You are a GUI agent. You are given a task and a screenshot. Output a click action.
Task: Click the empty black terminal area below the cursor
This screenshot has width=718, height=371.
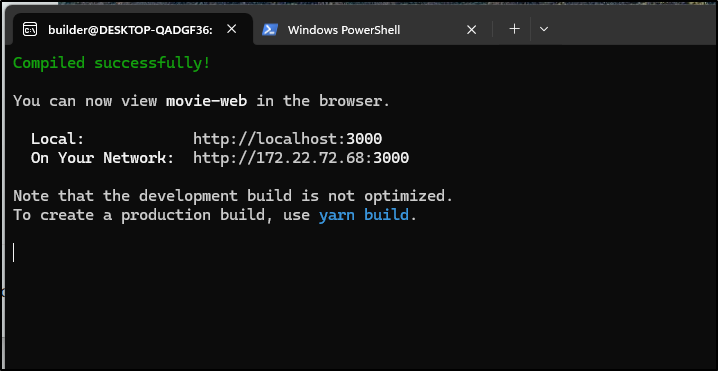(357, 316)
